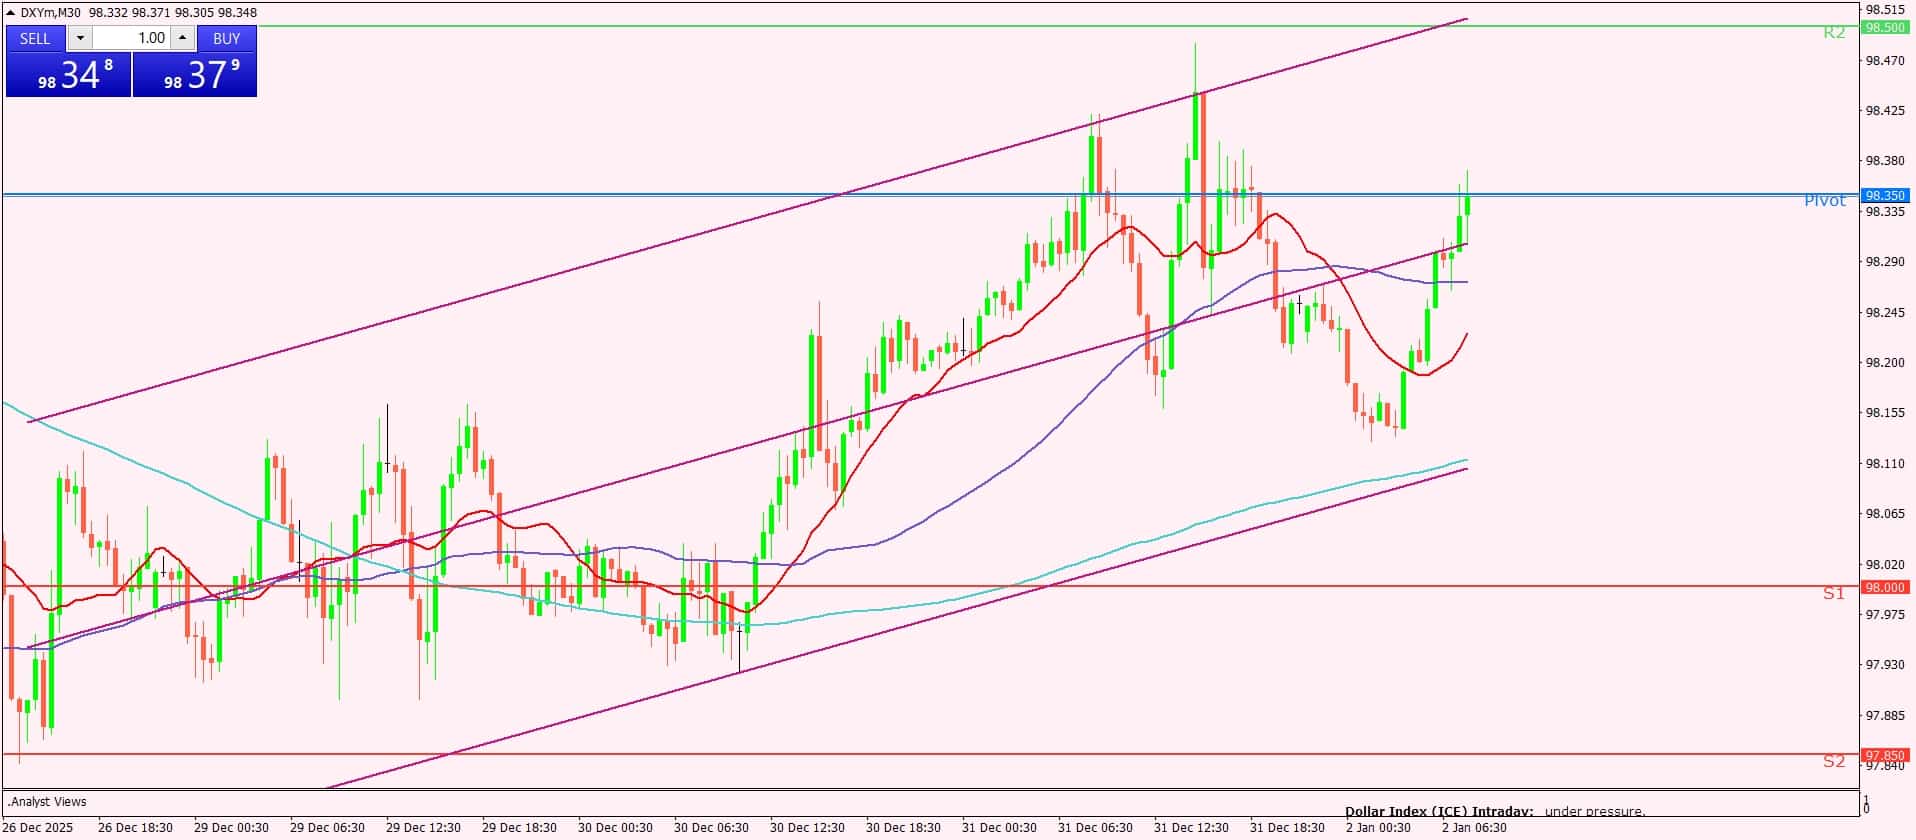Select the R2 resistance label

[1834, 32]
